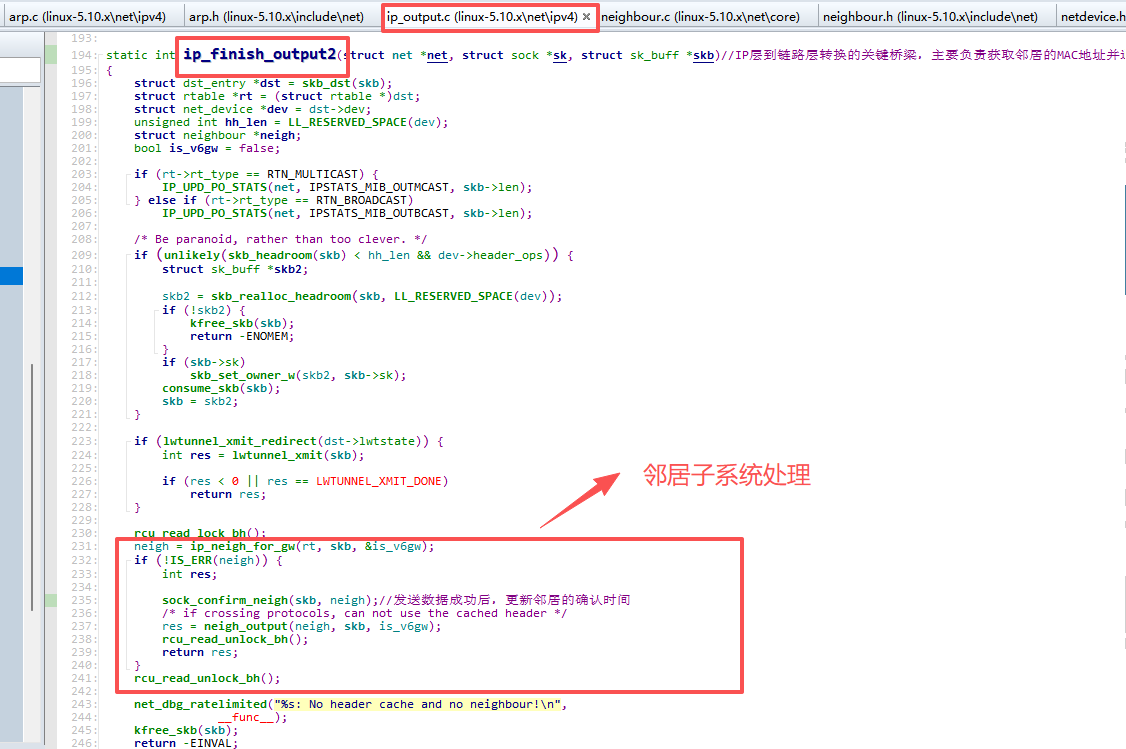The width and height of the screenshot is (1126, 749).
Task: Click the "Be paranoid, rather than too clever" comment
Action: pos(280,239)
